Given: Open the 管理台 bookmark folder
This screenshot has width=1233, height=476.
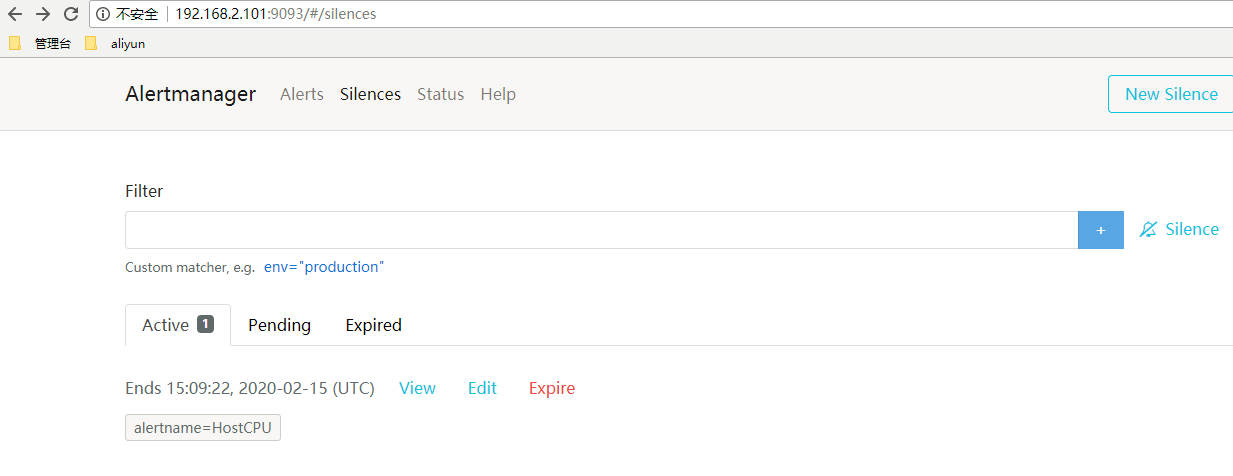Looking at the screenshot, I should point(40,43).
